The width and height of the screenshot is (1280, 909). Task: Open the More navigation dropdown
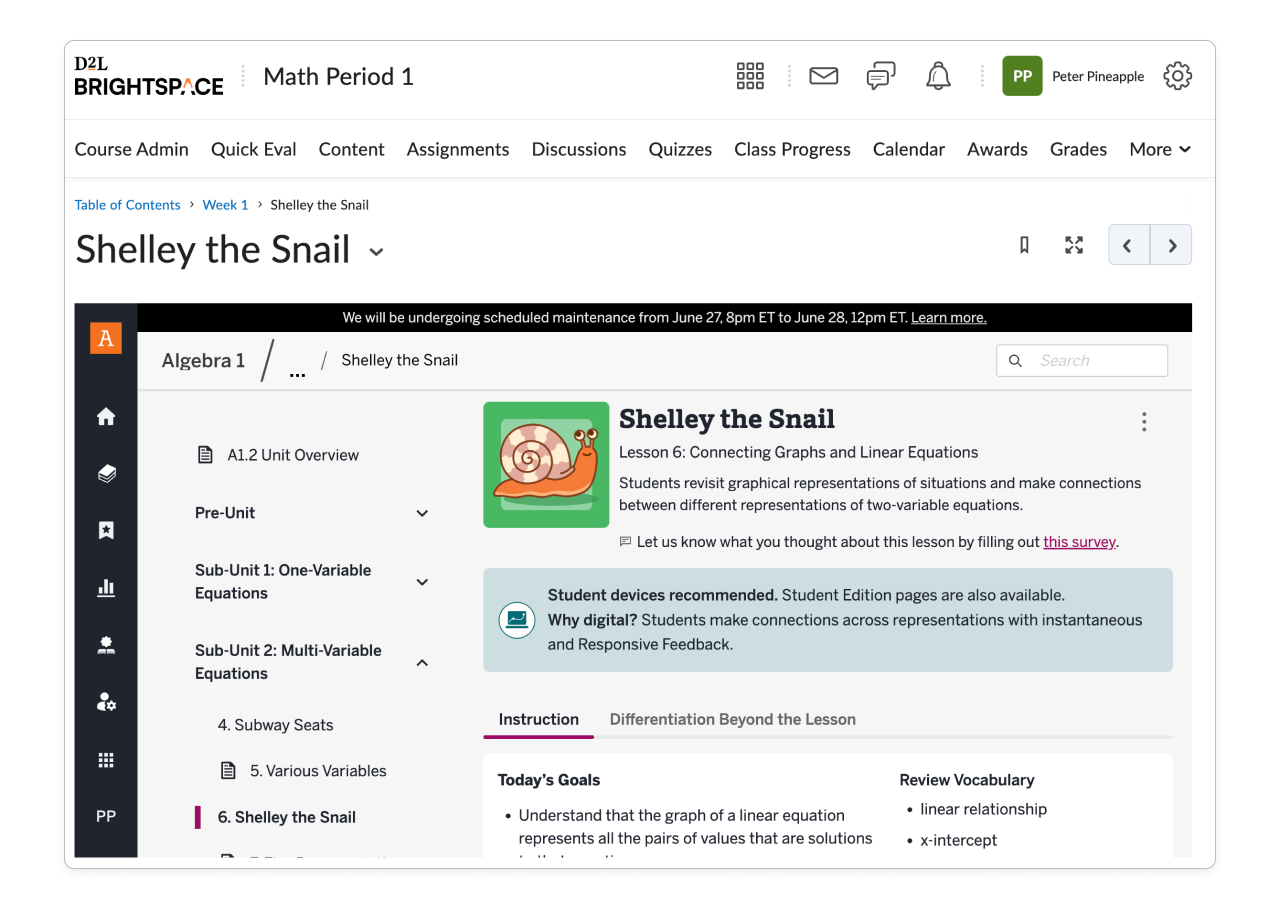pos(1160,149)
